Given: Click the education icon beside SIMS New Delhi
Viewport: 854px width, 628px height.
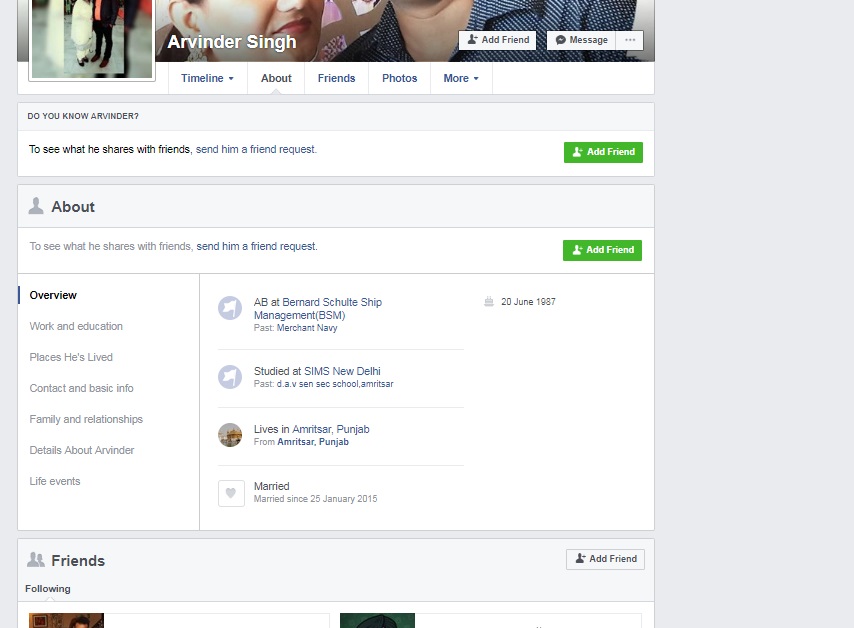Looking at the screenshot, I should [x=230, y=377].
